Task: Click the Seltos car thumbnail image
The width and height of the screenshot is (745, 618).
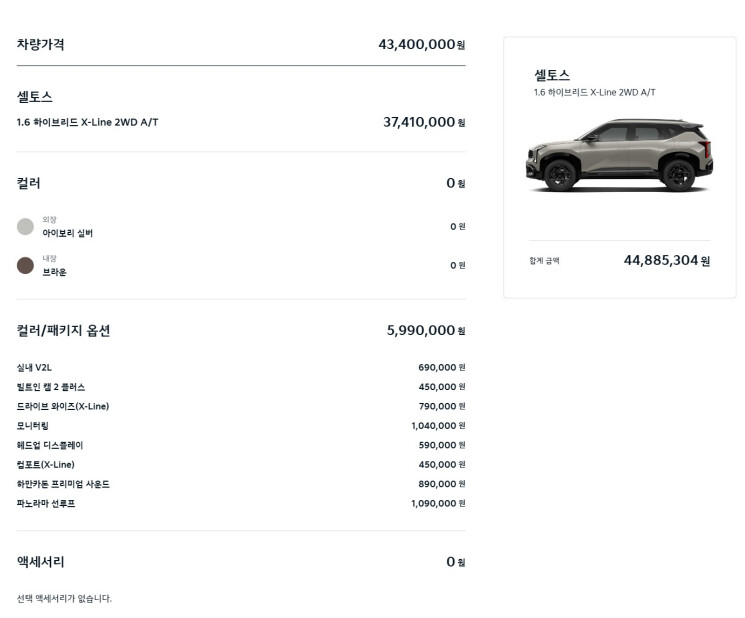Action: coord(619,155)
